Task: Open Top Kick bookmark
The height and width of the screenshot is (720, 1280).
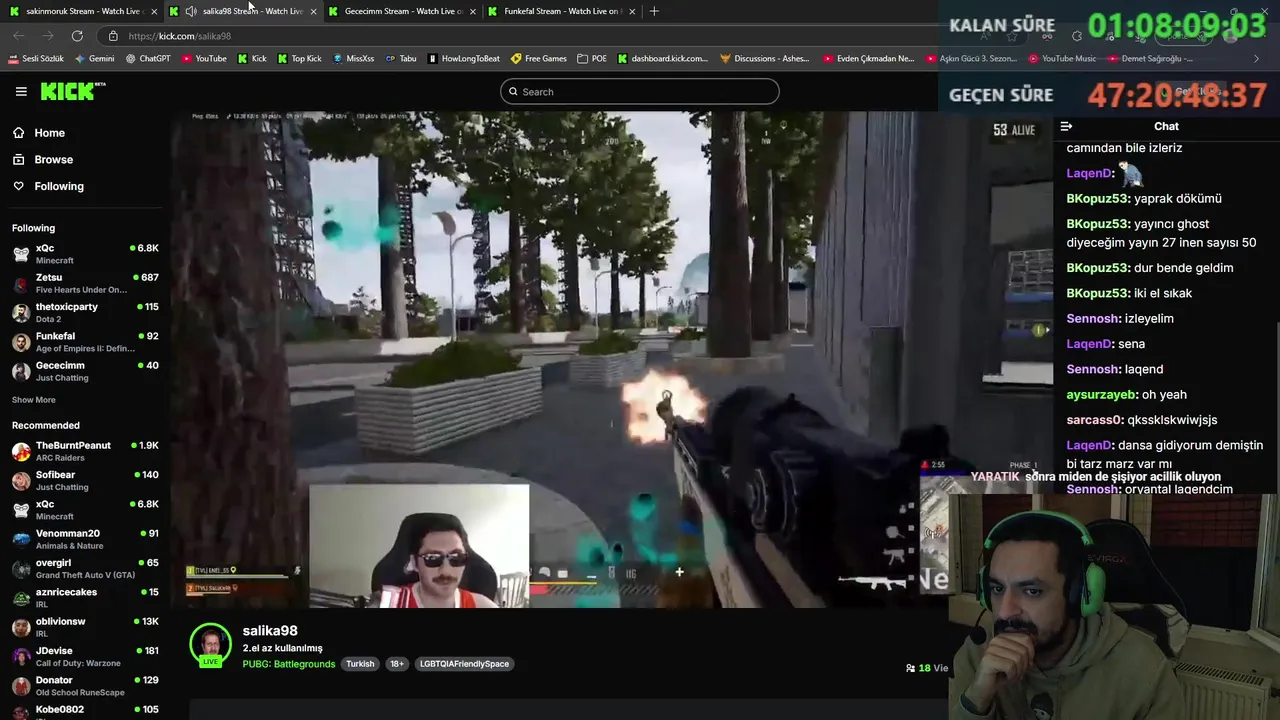Action: pos(299,59)
